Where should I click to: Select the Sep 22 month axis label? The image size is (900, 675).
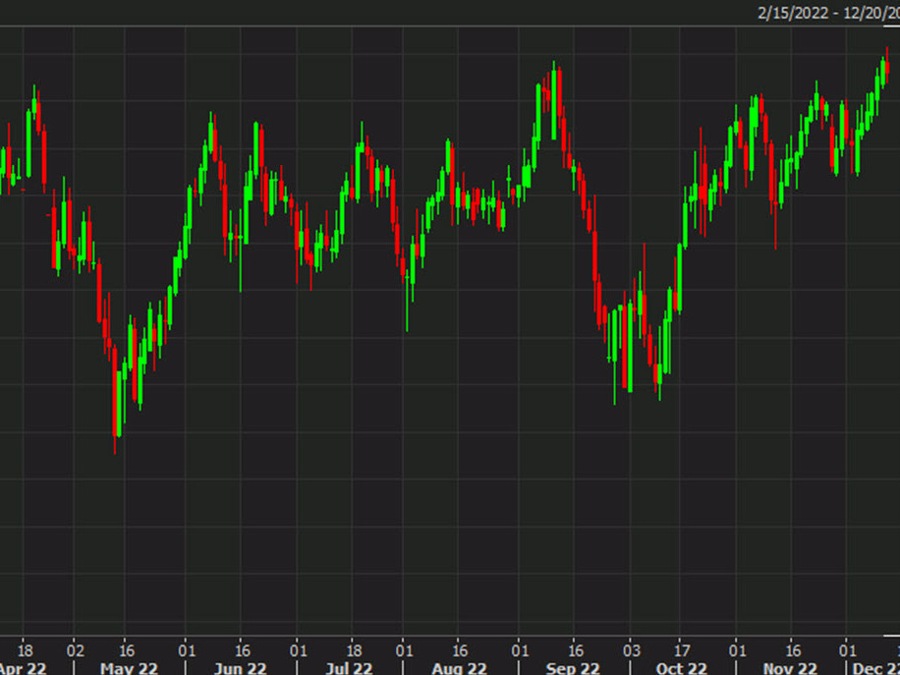click(572, 667)
